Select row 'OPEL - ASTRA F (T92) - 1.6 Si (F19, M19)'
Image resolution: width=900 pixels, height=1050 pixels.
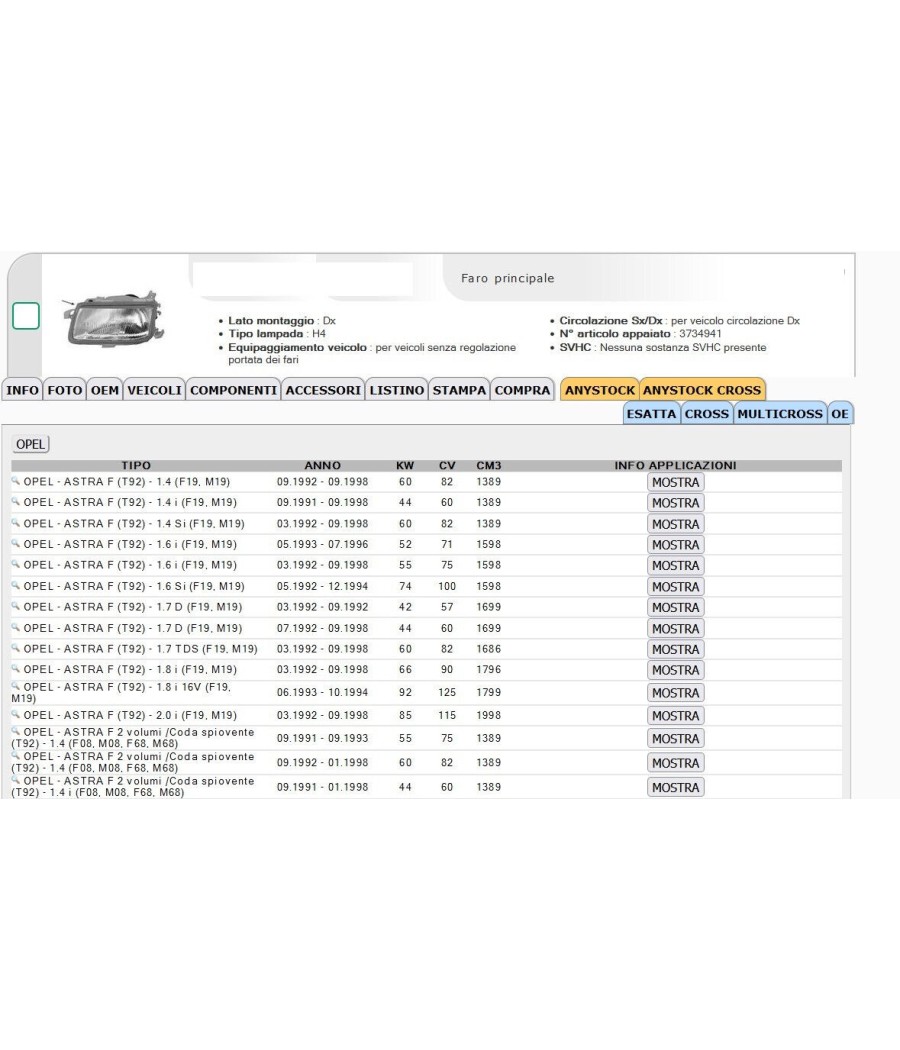point(427,586)
